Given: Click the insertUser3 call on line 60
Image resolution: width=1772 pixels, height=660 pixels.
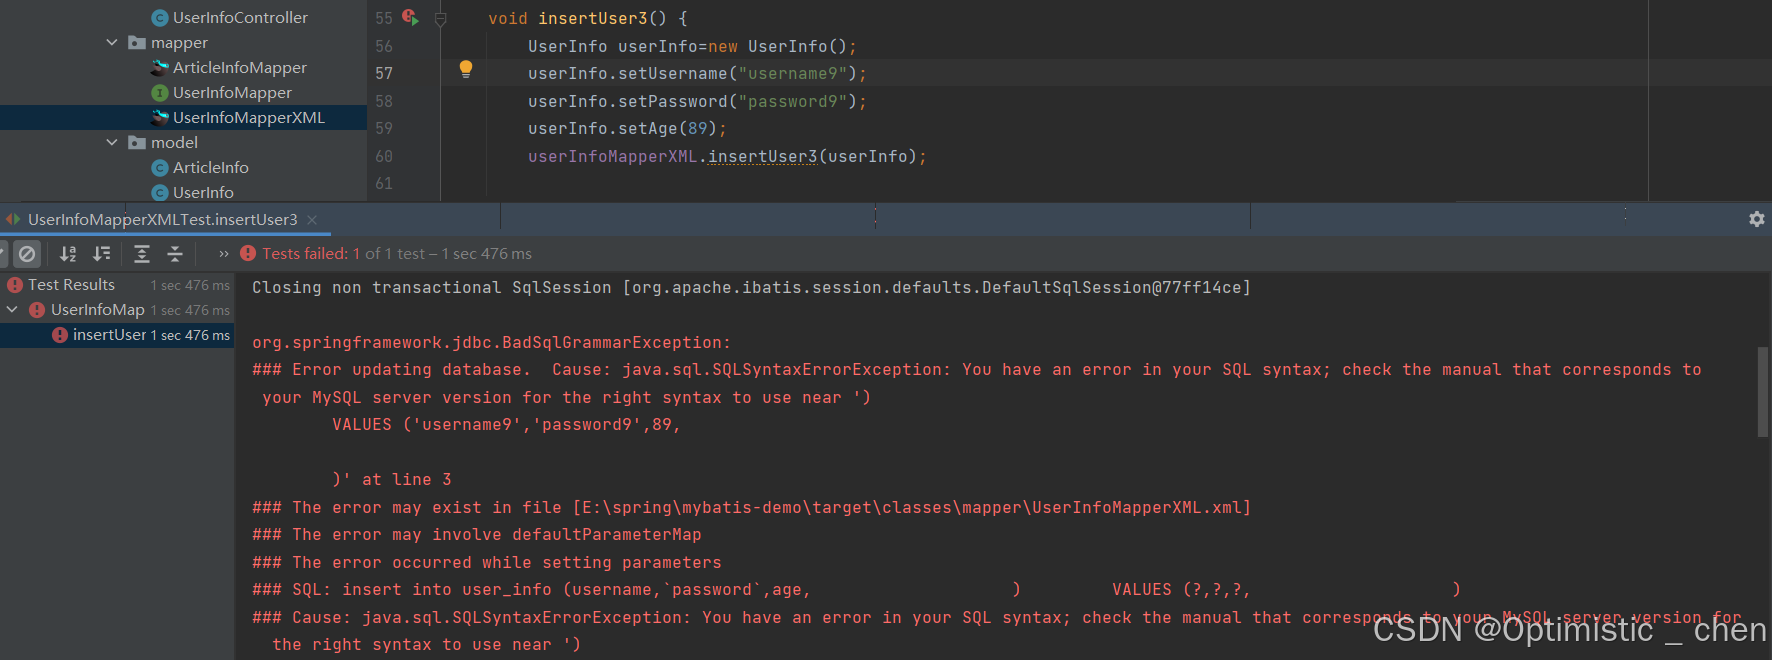Looking at the screenshot, I should tap(763, 157).
